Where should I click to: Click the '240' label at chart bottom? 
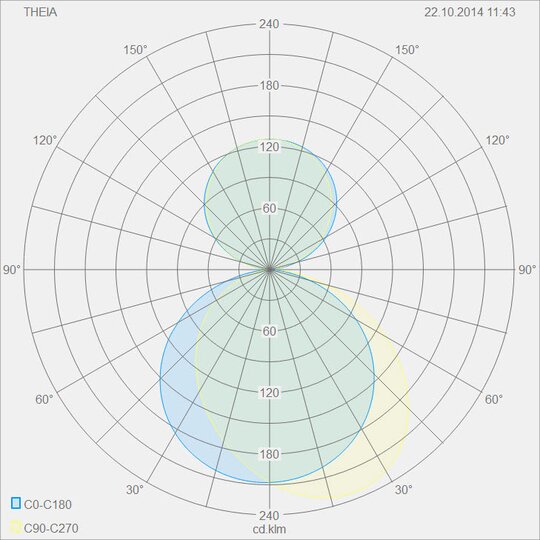pyautogui.click(x=269, y=516)
